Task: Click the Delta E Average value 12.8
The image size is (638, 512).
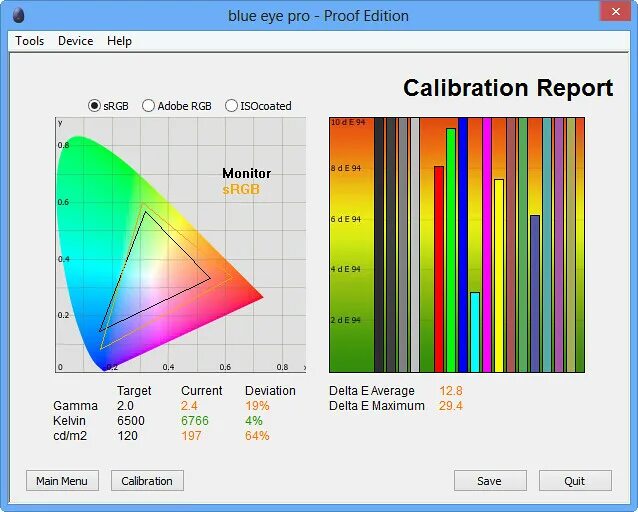Action: [451, 391]
